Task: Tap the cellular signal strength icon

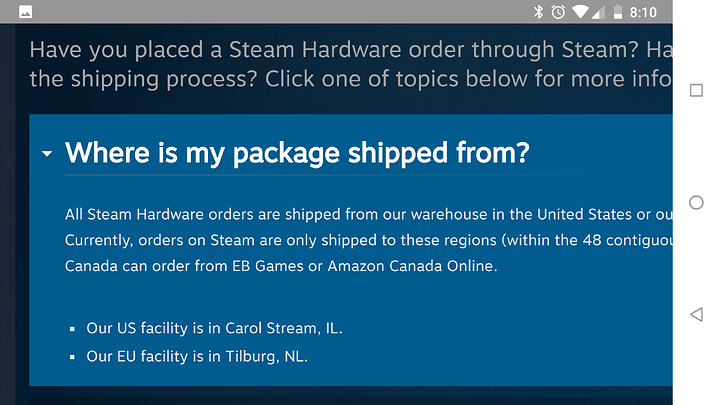Action: [x=598, y=12]
